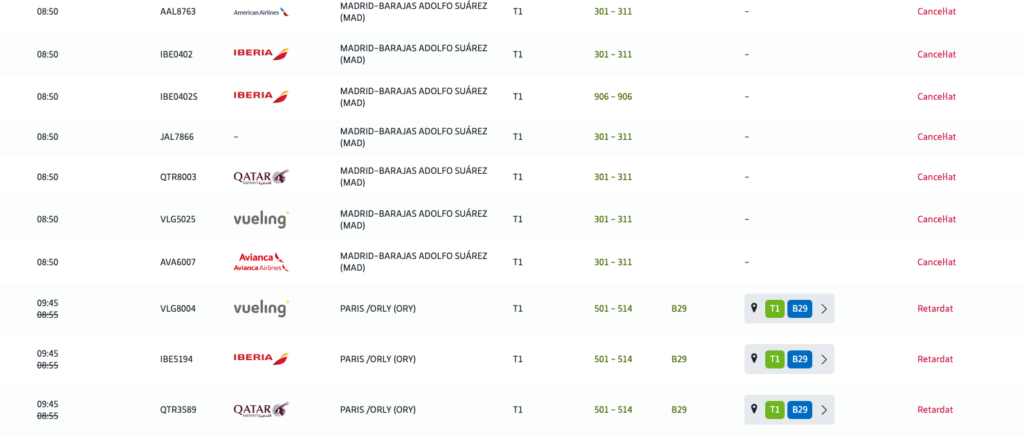The image size is (1024, 446).
Task: Click the Qatar Airways logo for QTR3589
Action: pos(260,409)
